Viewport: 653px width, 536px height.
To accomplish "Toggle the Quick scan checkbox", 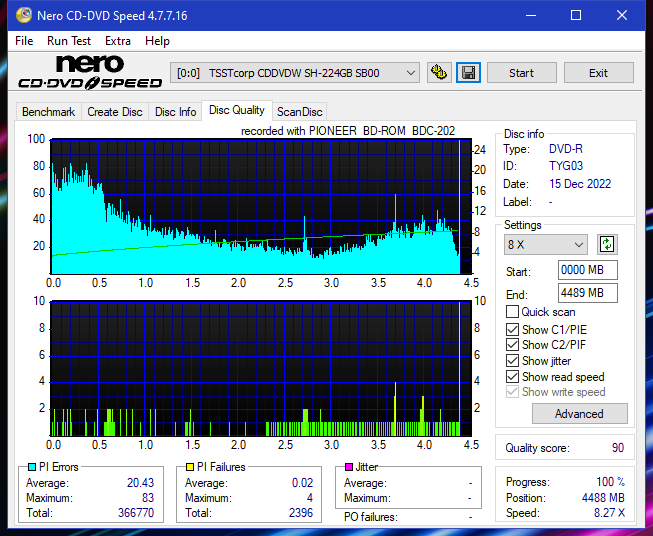I will click(x=512, y=312).
